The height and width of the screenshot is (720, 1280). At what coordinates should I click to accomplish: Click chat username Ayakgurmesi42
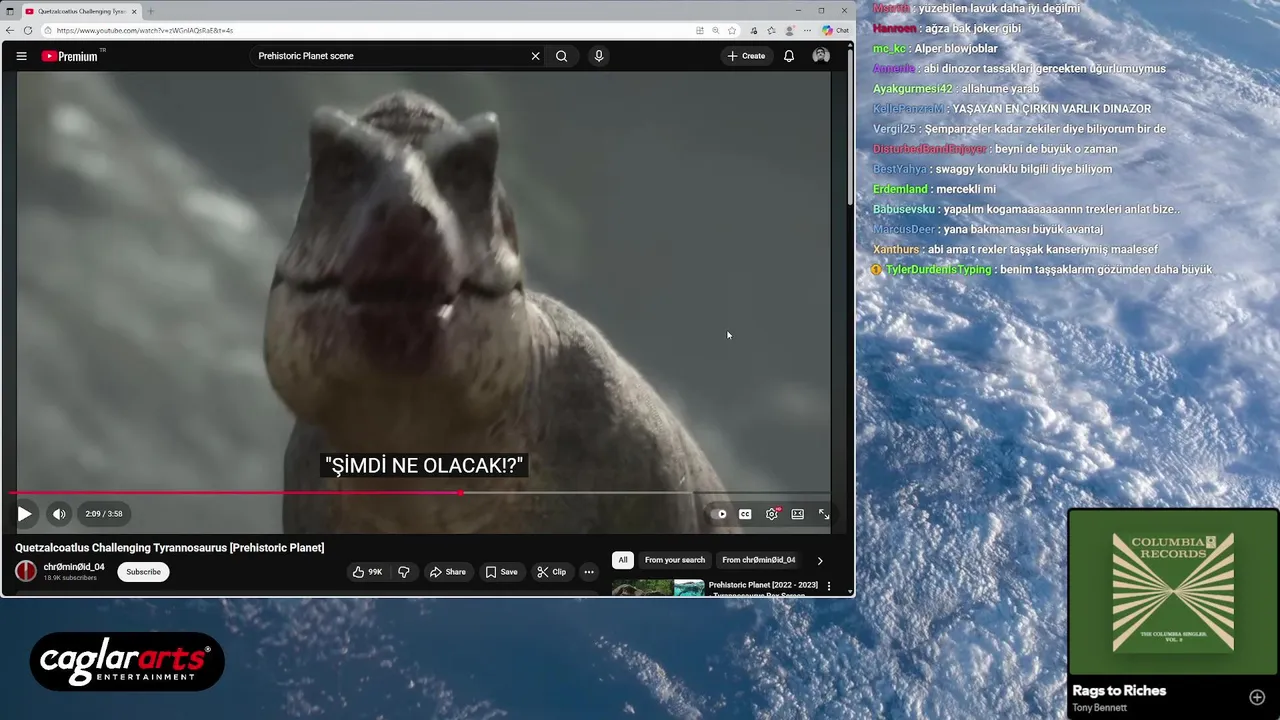[x=913, y=89]
